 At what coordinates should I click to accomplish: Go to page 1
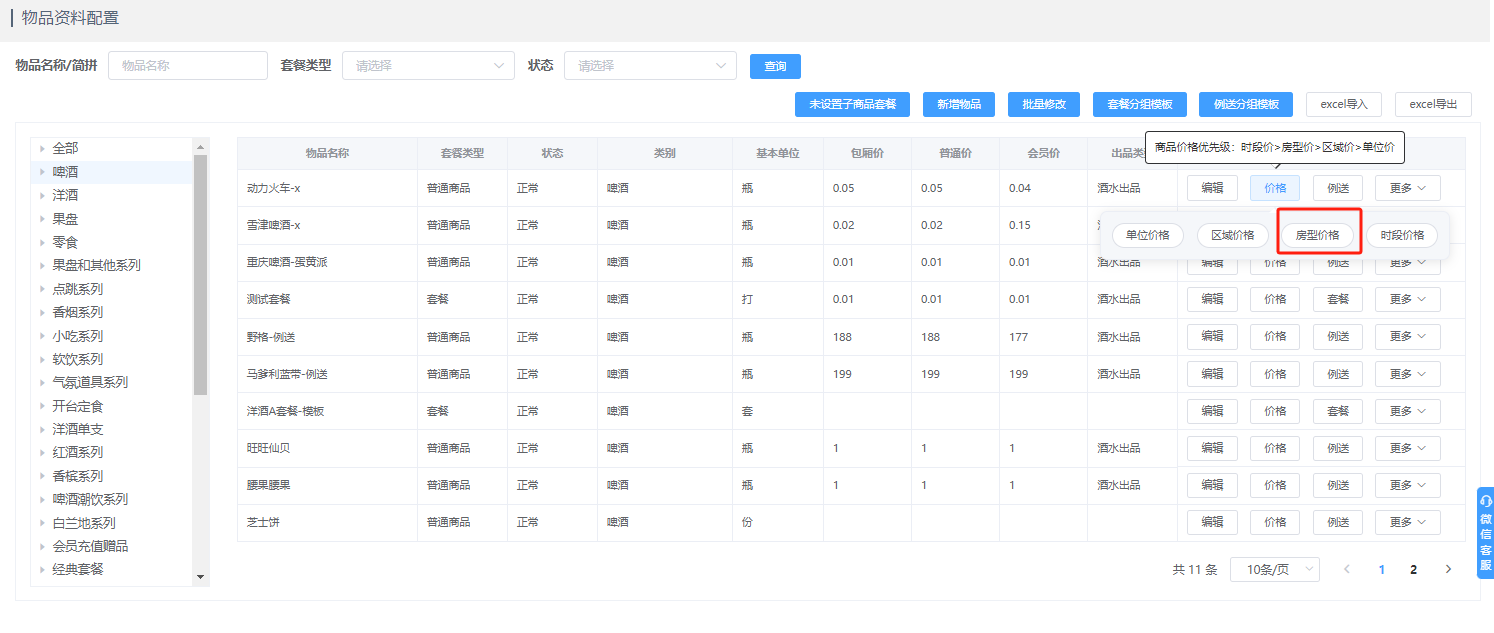tap(1381, 569)
